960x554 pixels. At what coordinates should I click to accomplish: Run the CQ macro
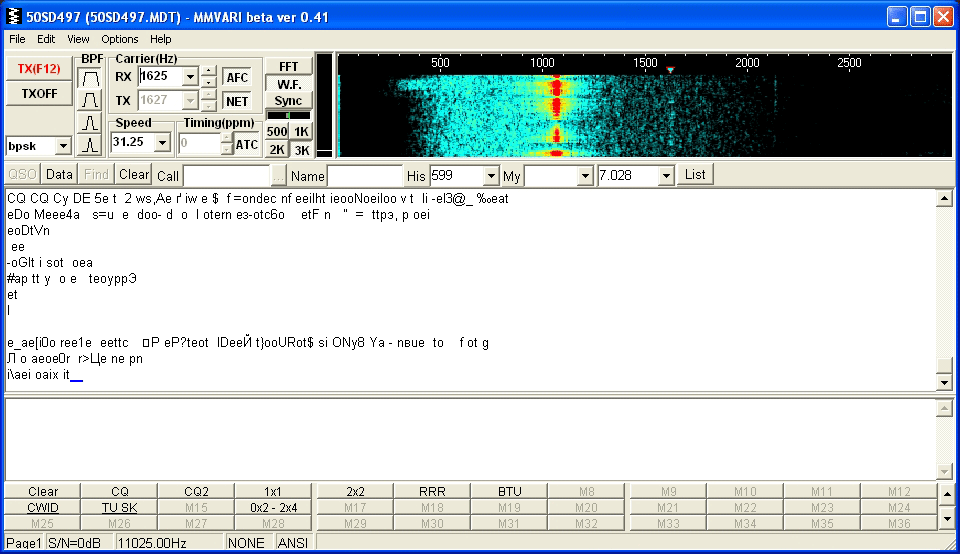pyautogui.click(x=120, y=492)
